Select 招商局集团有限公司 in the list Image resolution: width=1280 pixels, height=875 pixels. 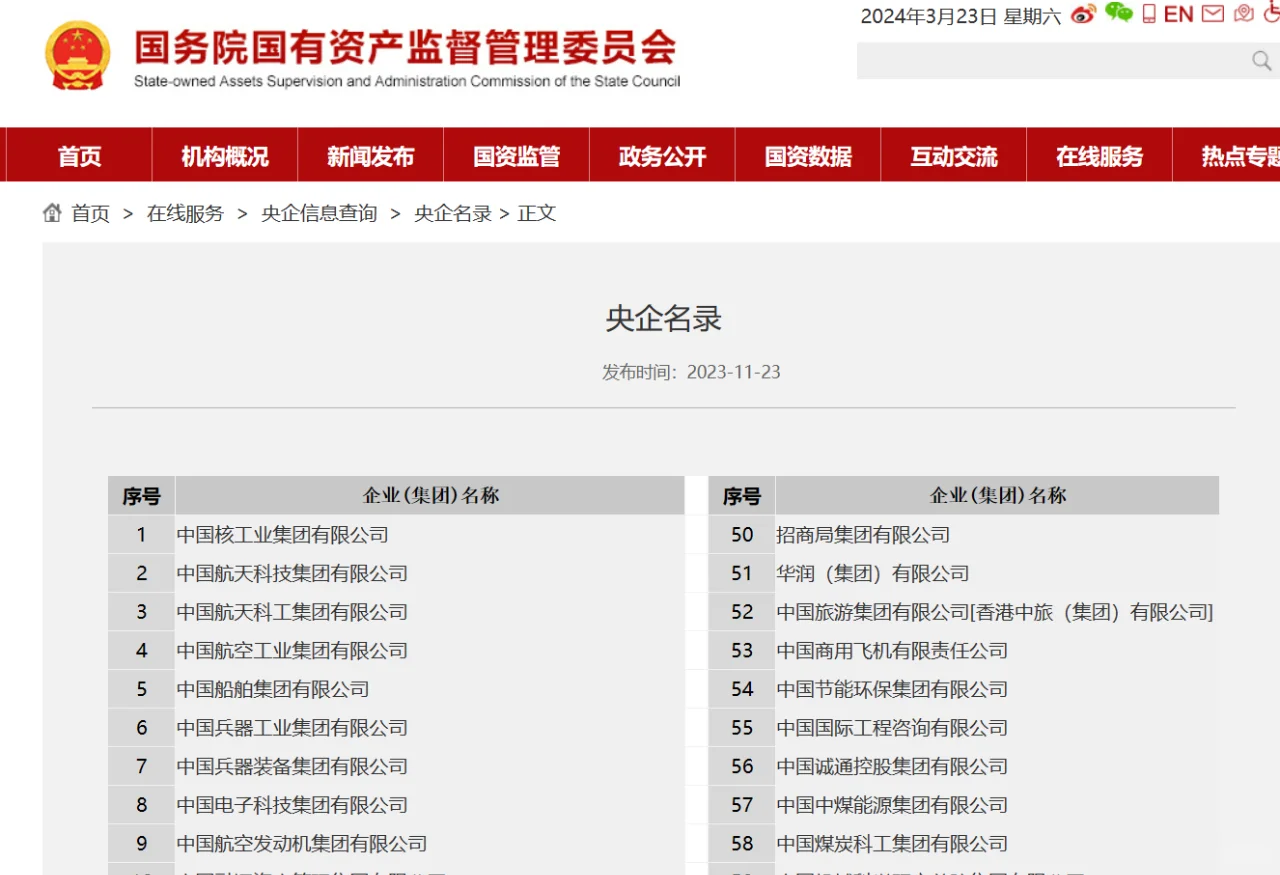[x=863, y=535]
